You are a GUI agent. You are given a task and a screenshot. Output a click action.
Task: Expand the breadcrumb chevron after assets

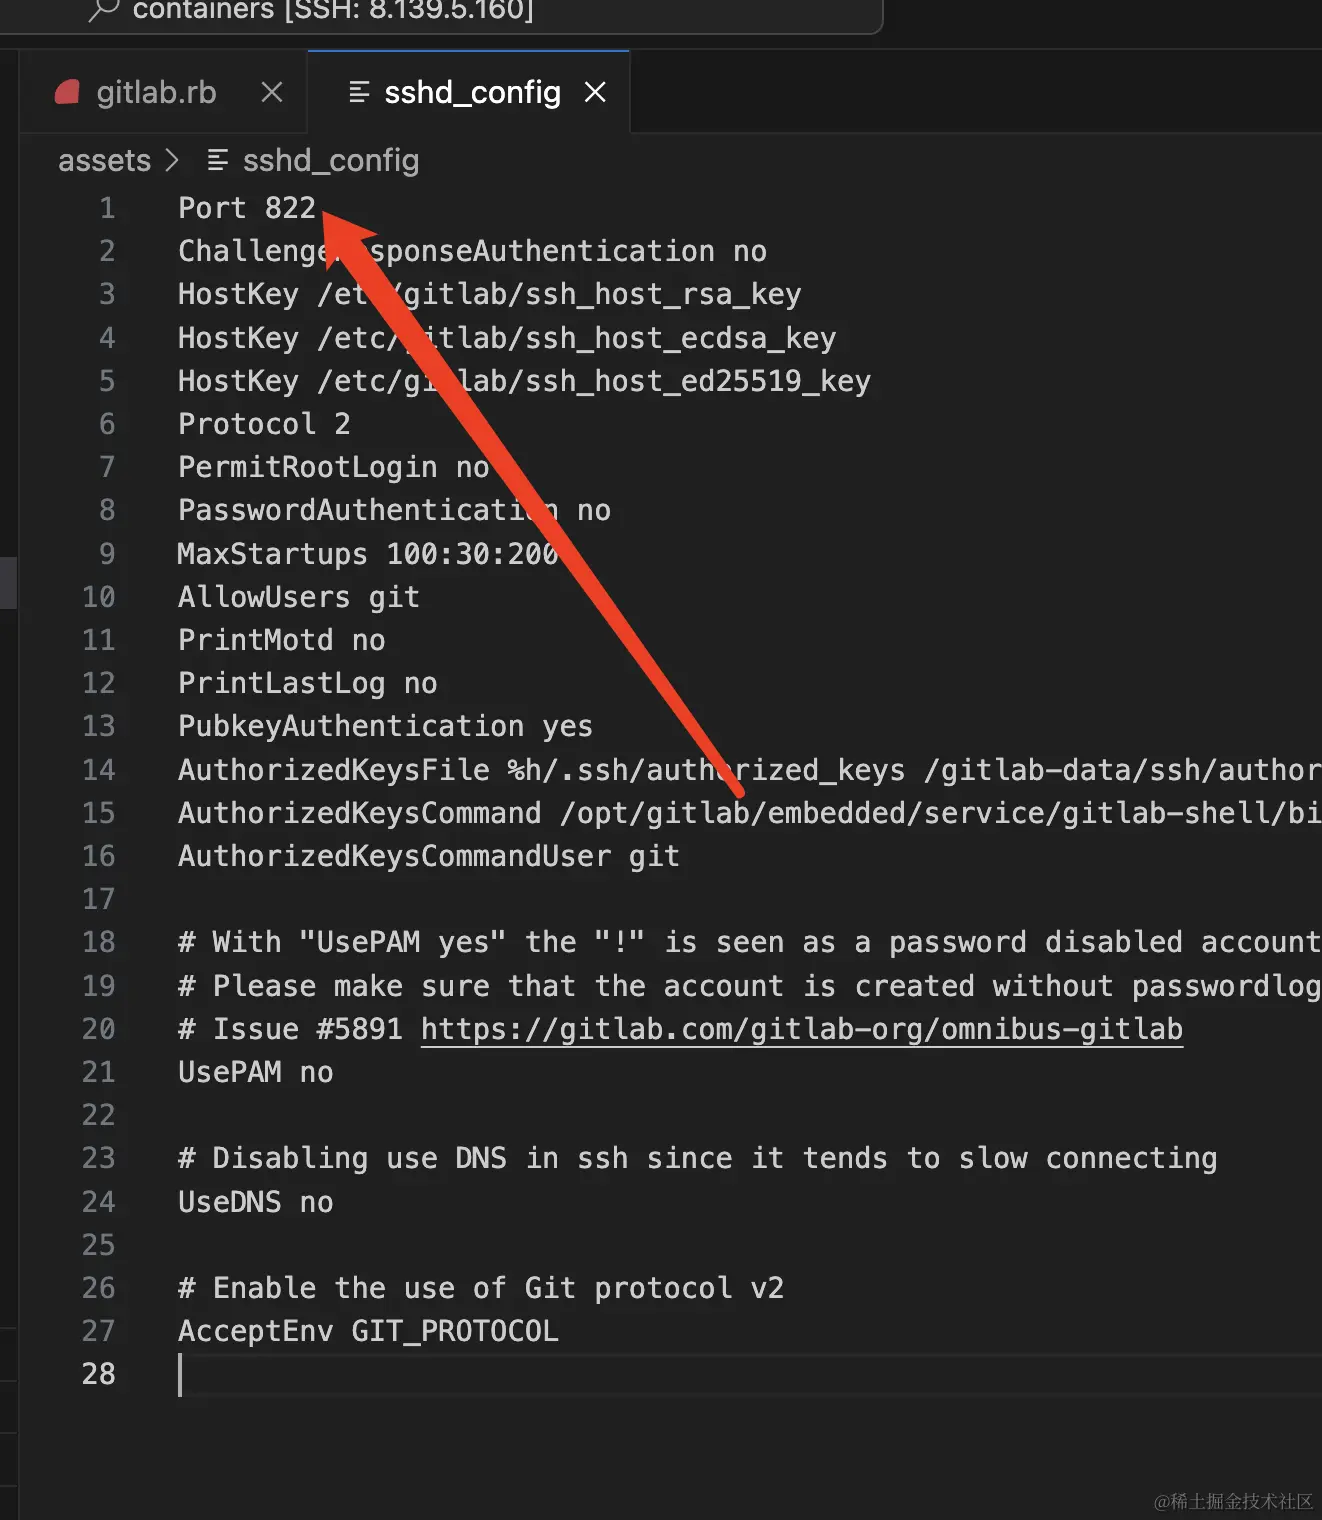172,161
